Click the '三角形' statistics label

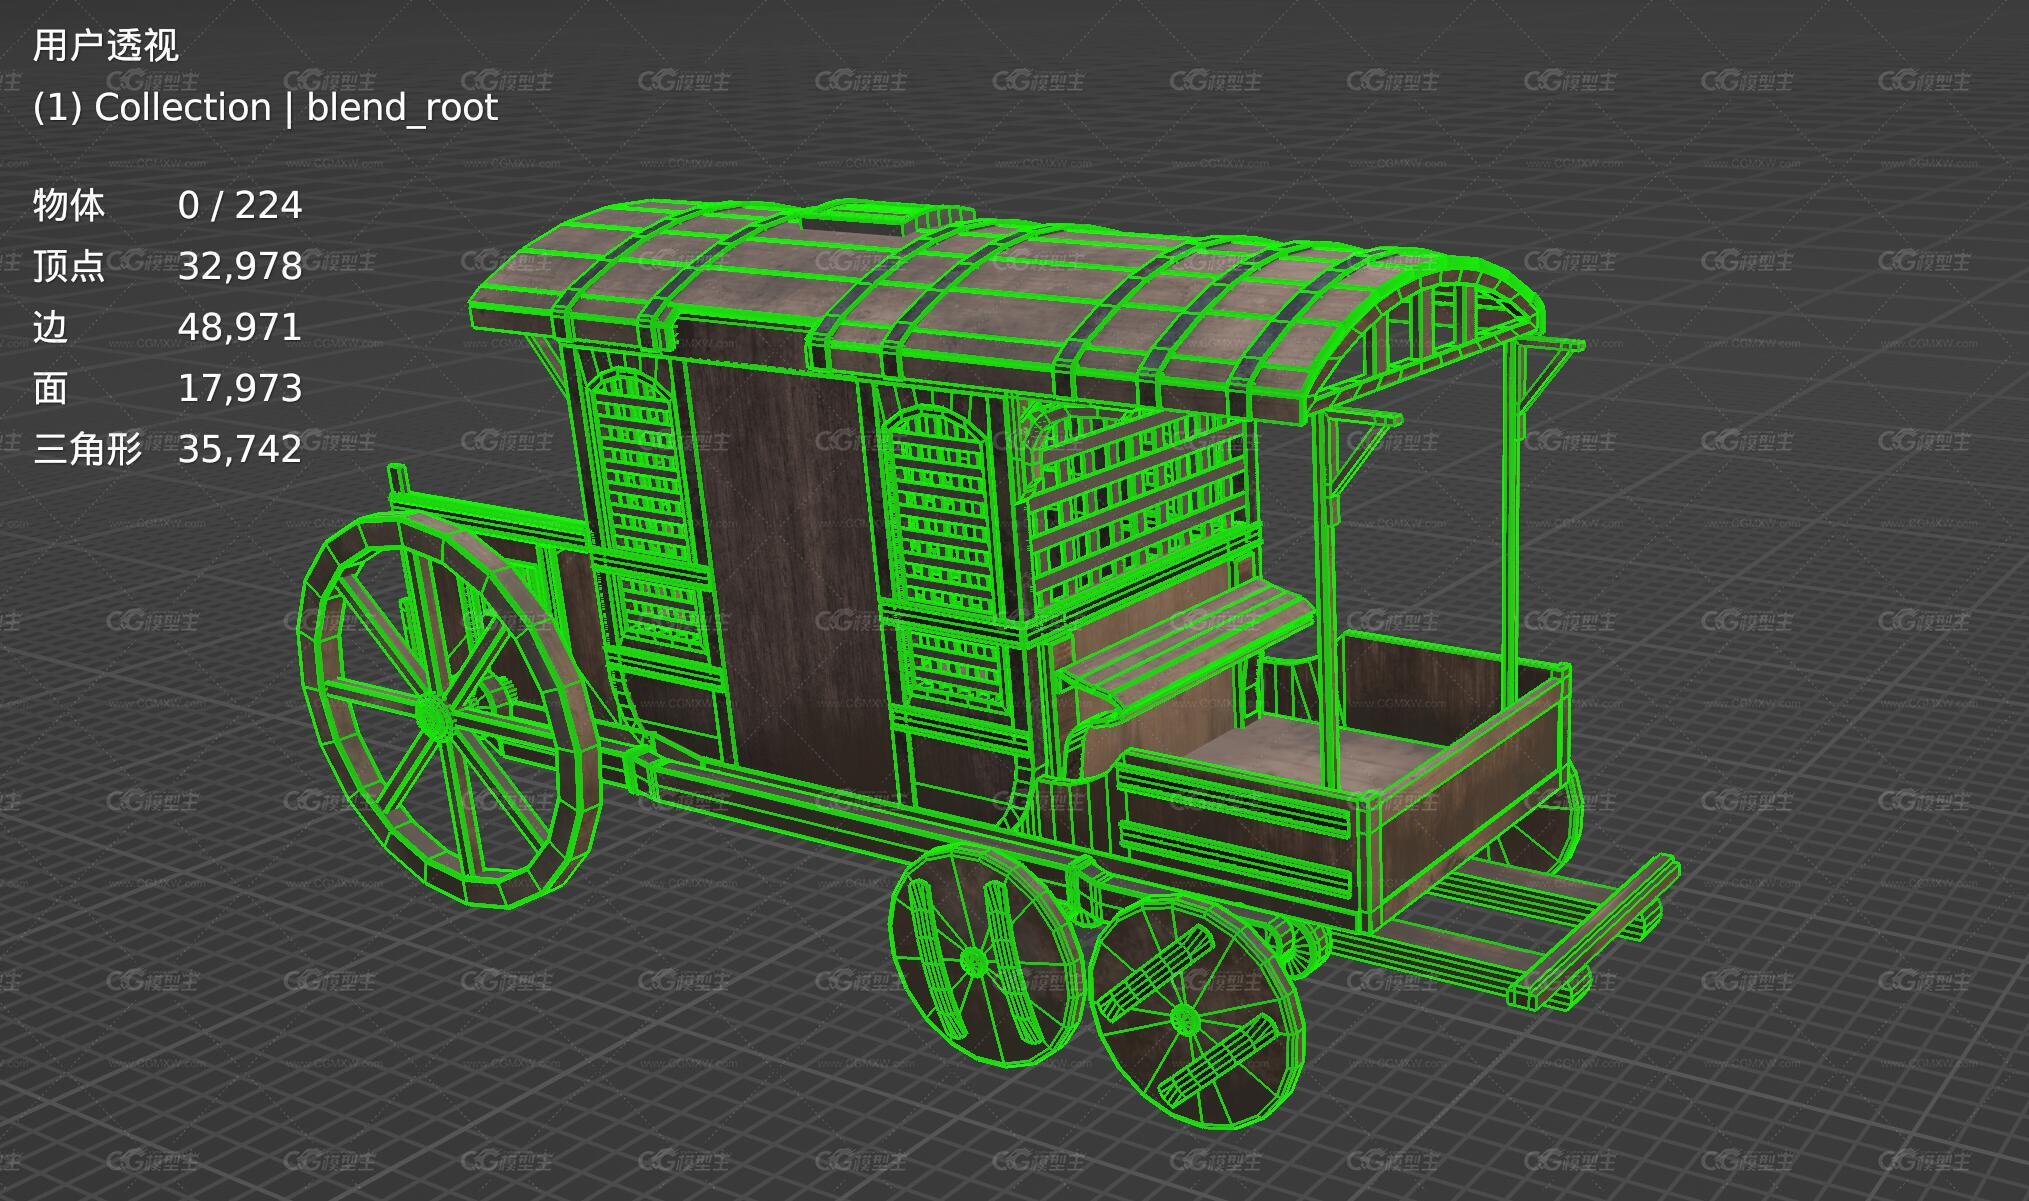[x=87, y=449]
